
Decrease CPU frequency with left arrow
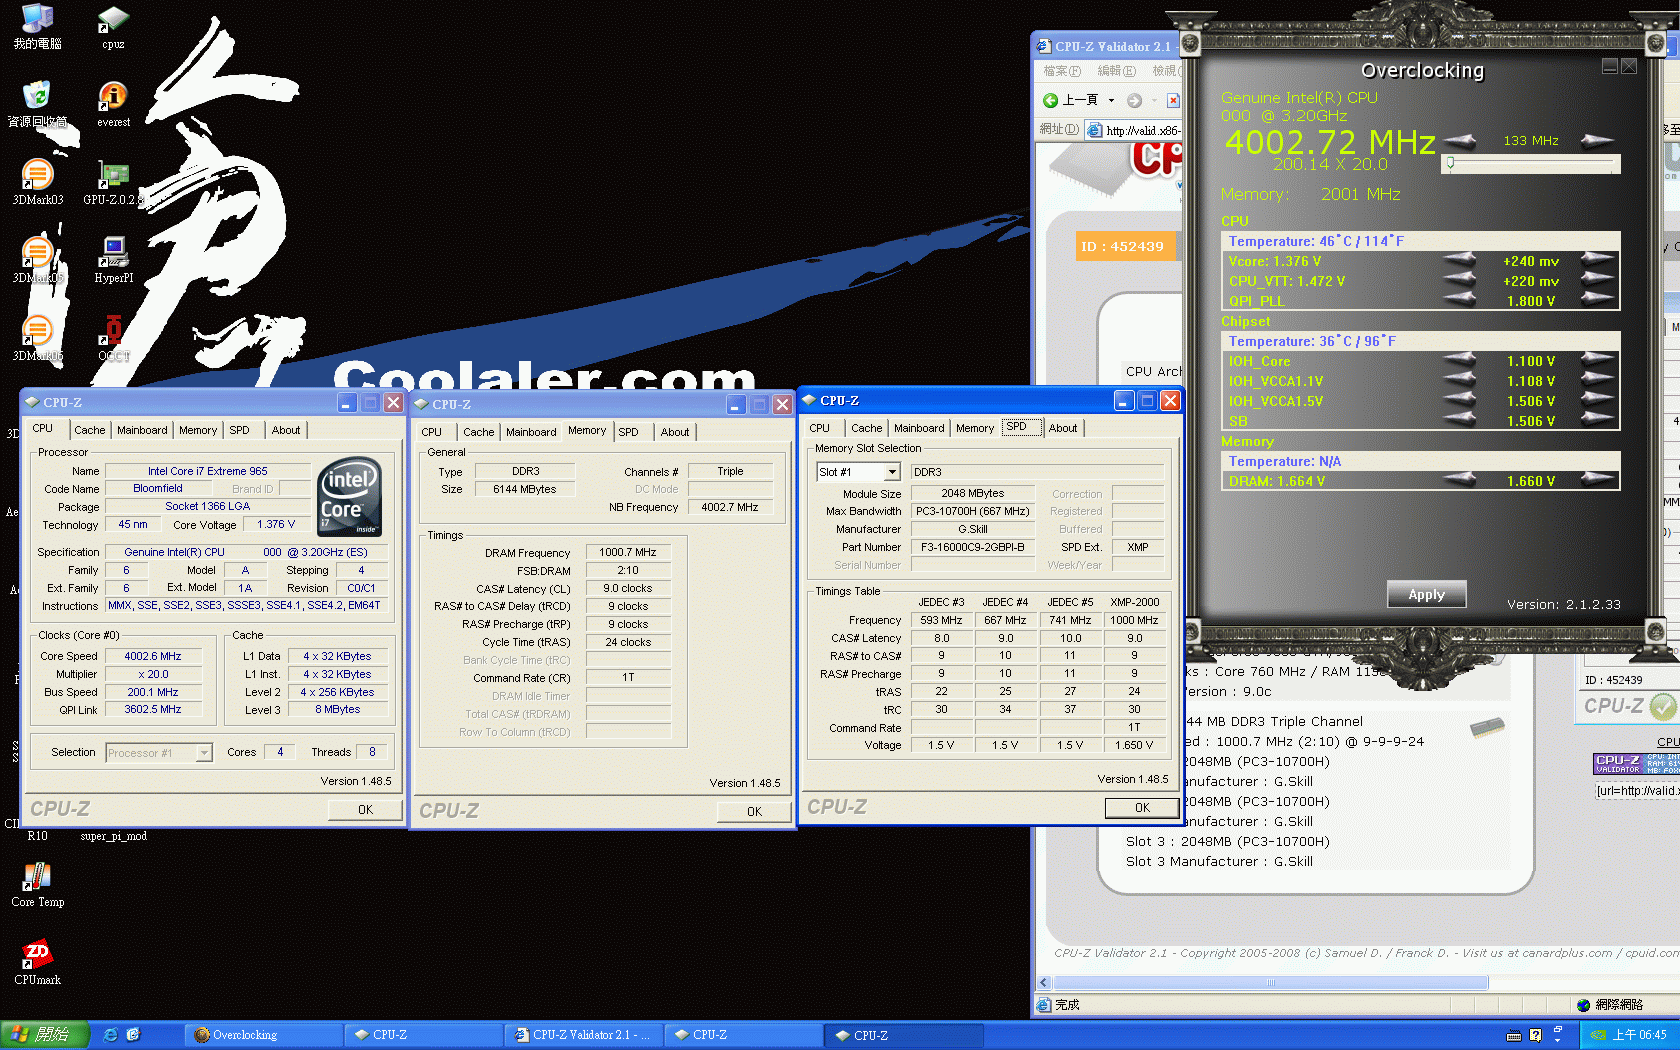[x=1461, y=140]
